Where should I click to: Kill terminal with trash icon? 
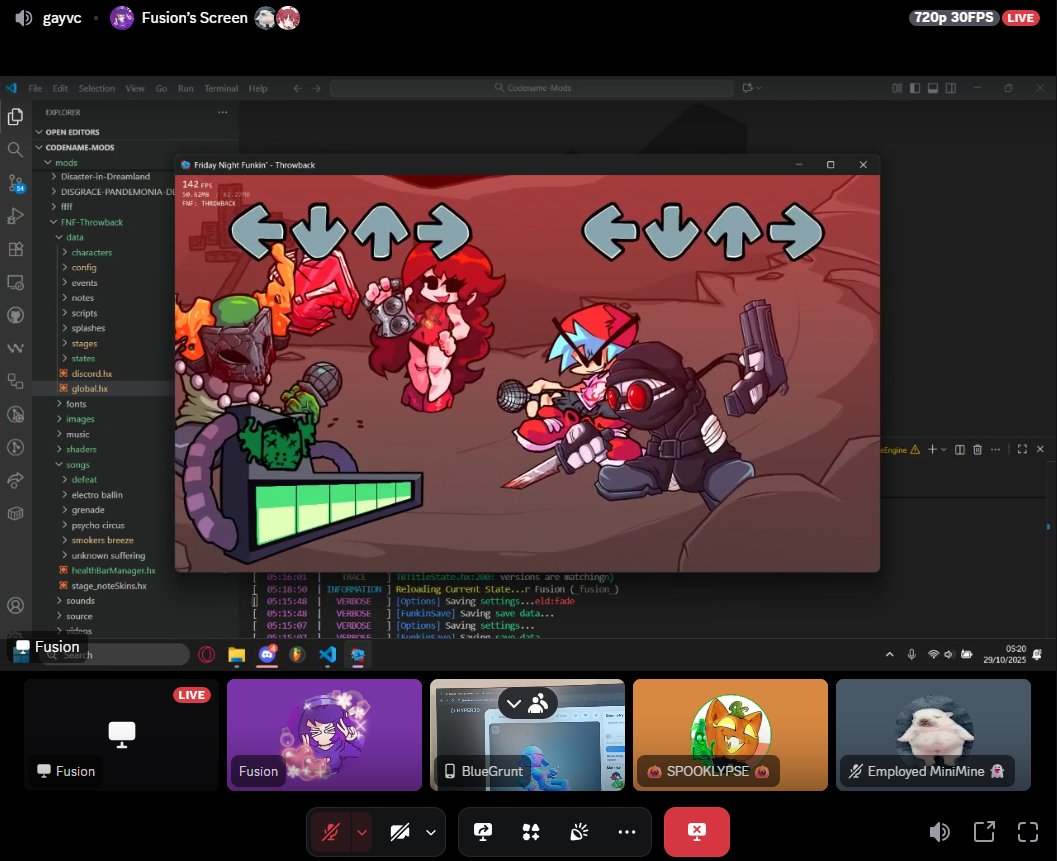pos(977,449)
